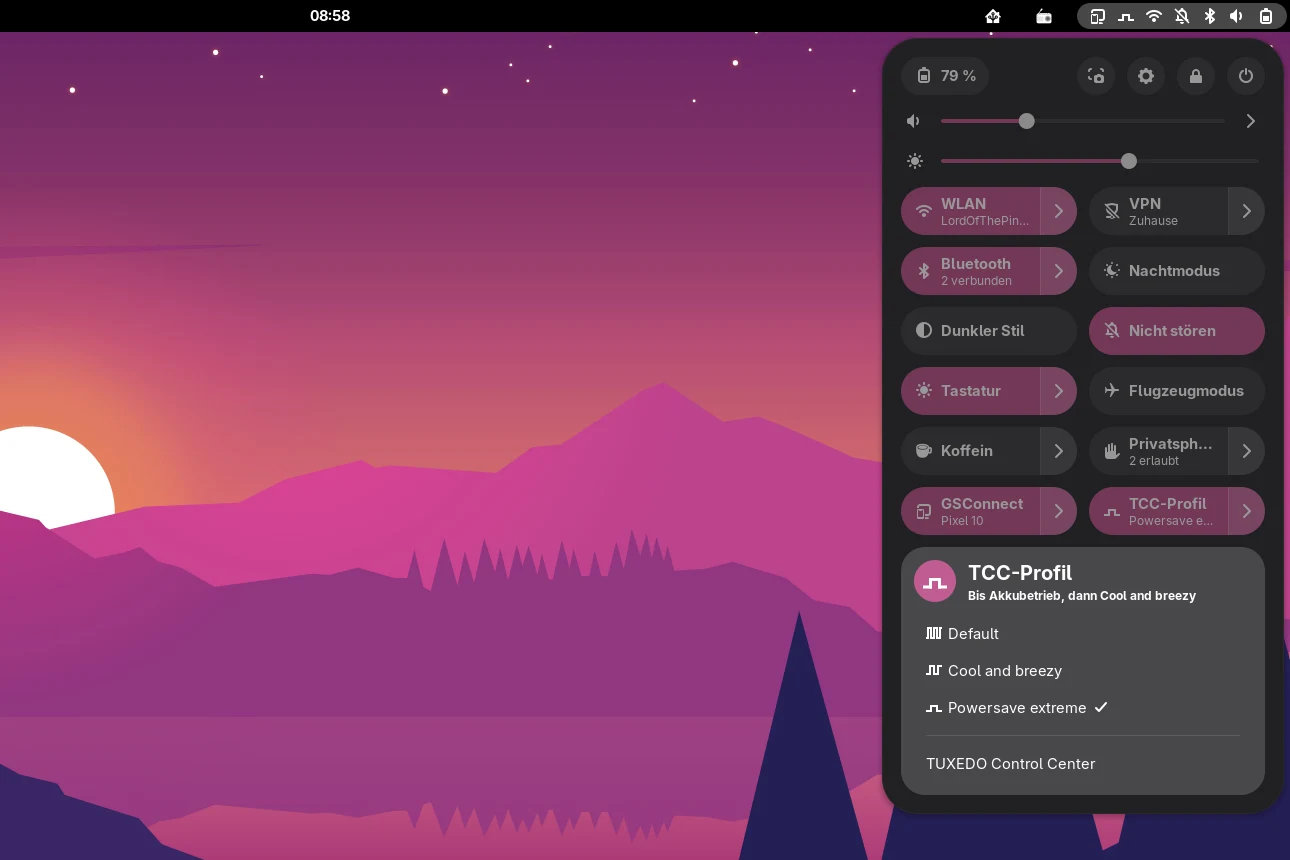Expand the Privatsphäre submenu arrow
This screenshot has height=860, width=1290.
click(x=1247, y=451)
